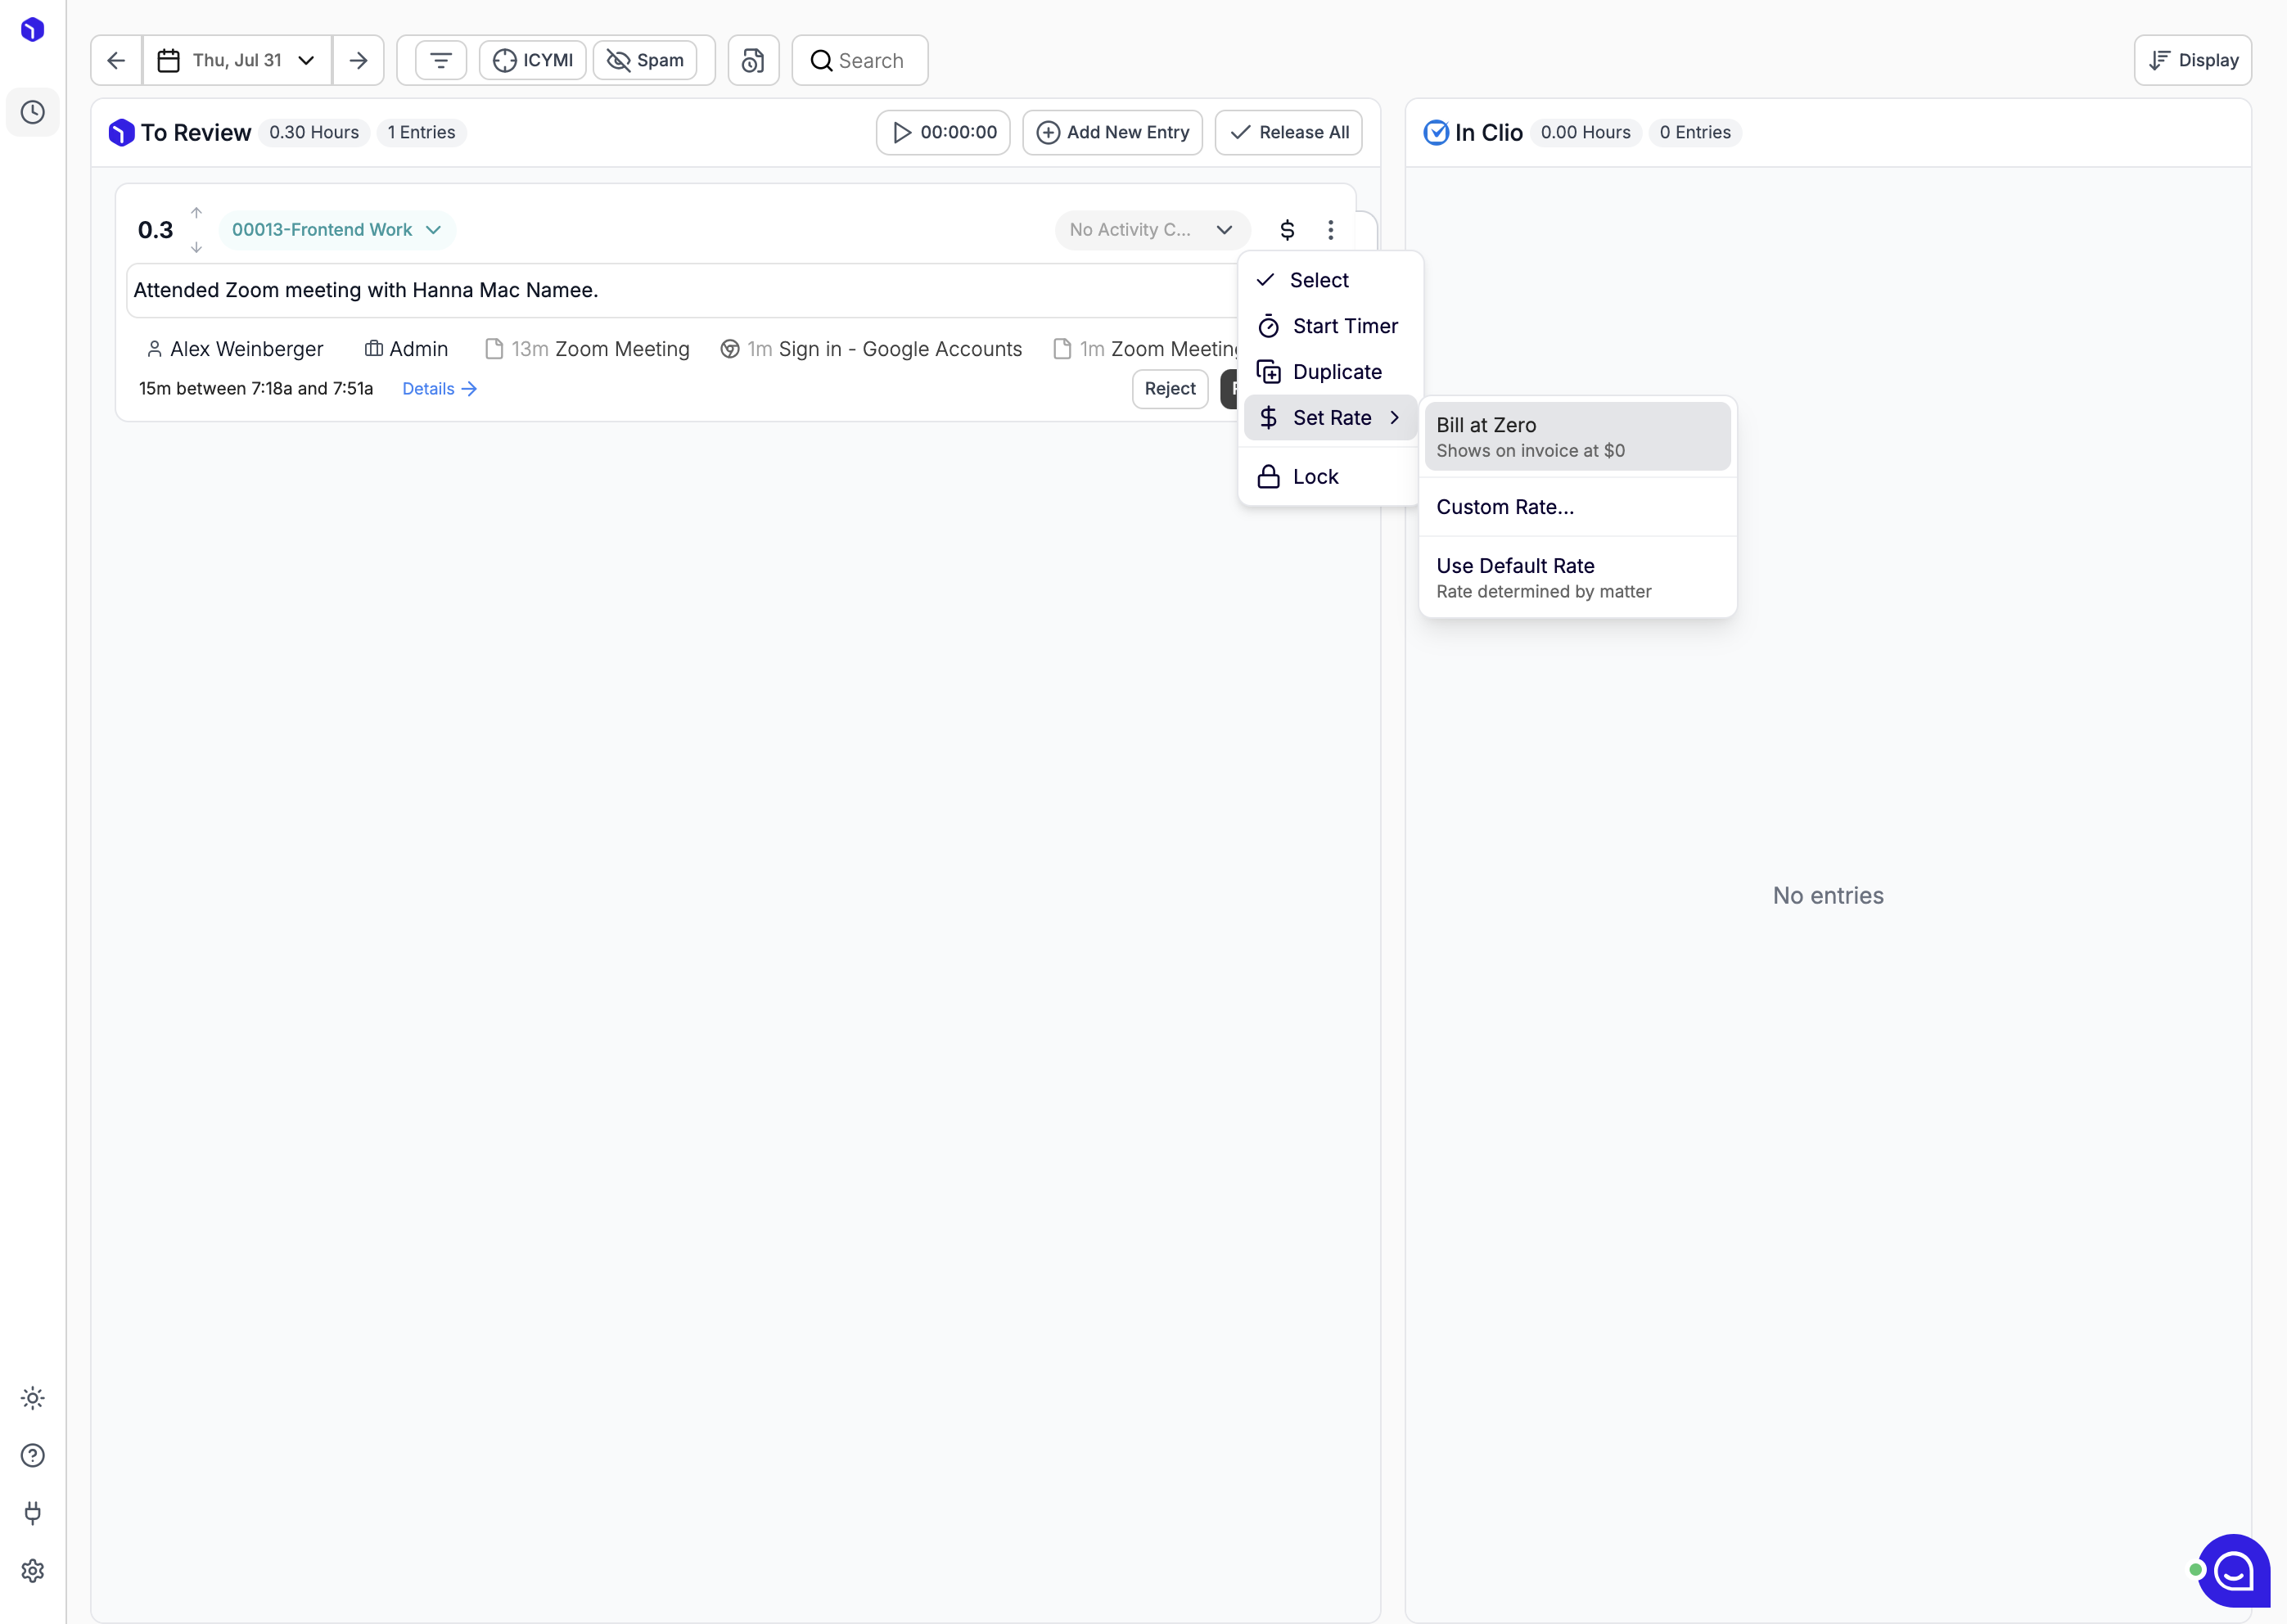This screenshot has height=1624, width=2287.
Task: Click the Sign in - Google Accounts activity
Action: 871,349
